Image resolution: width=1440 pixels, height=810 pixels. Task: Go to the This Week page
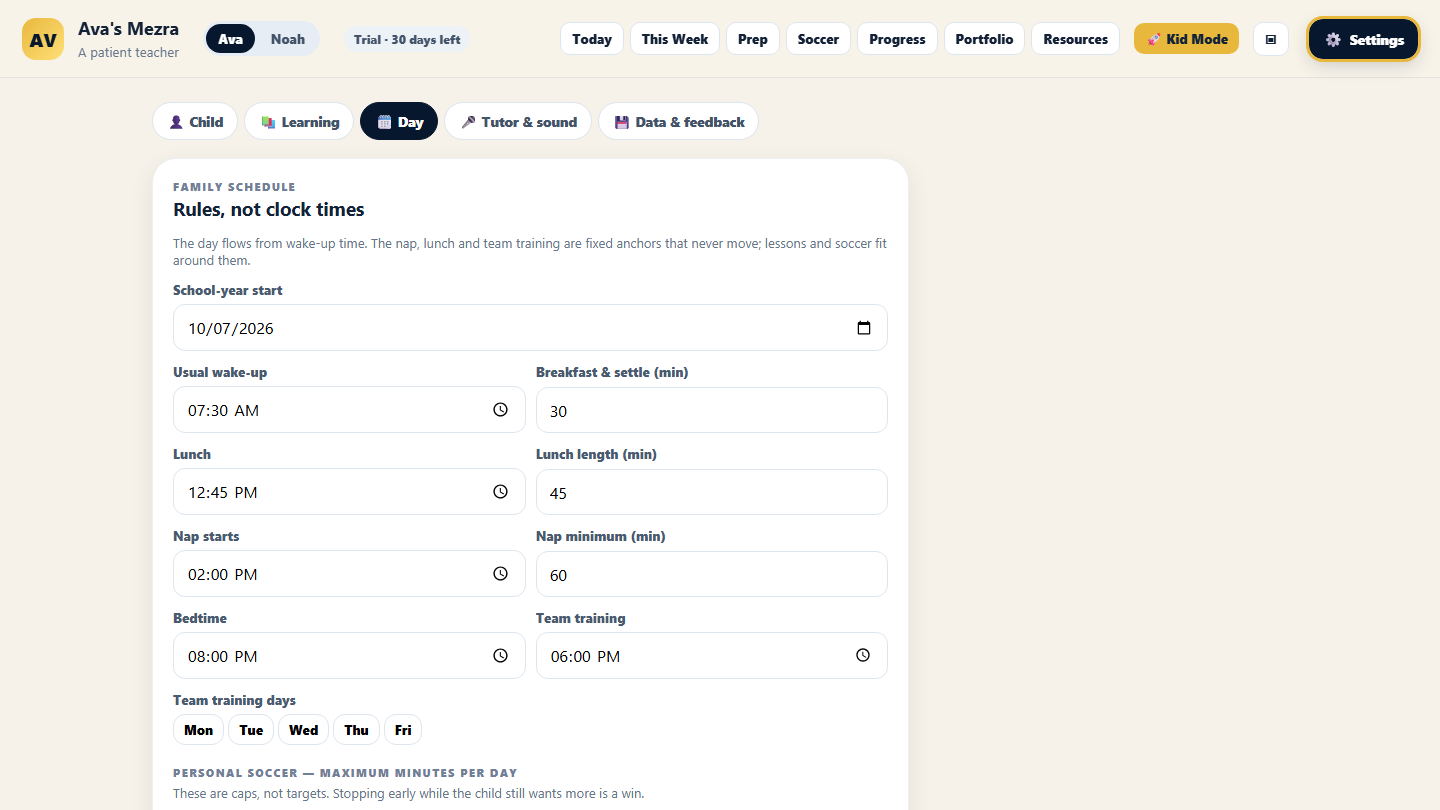point(675,39)
